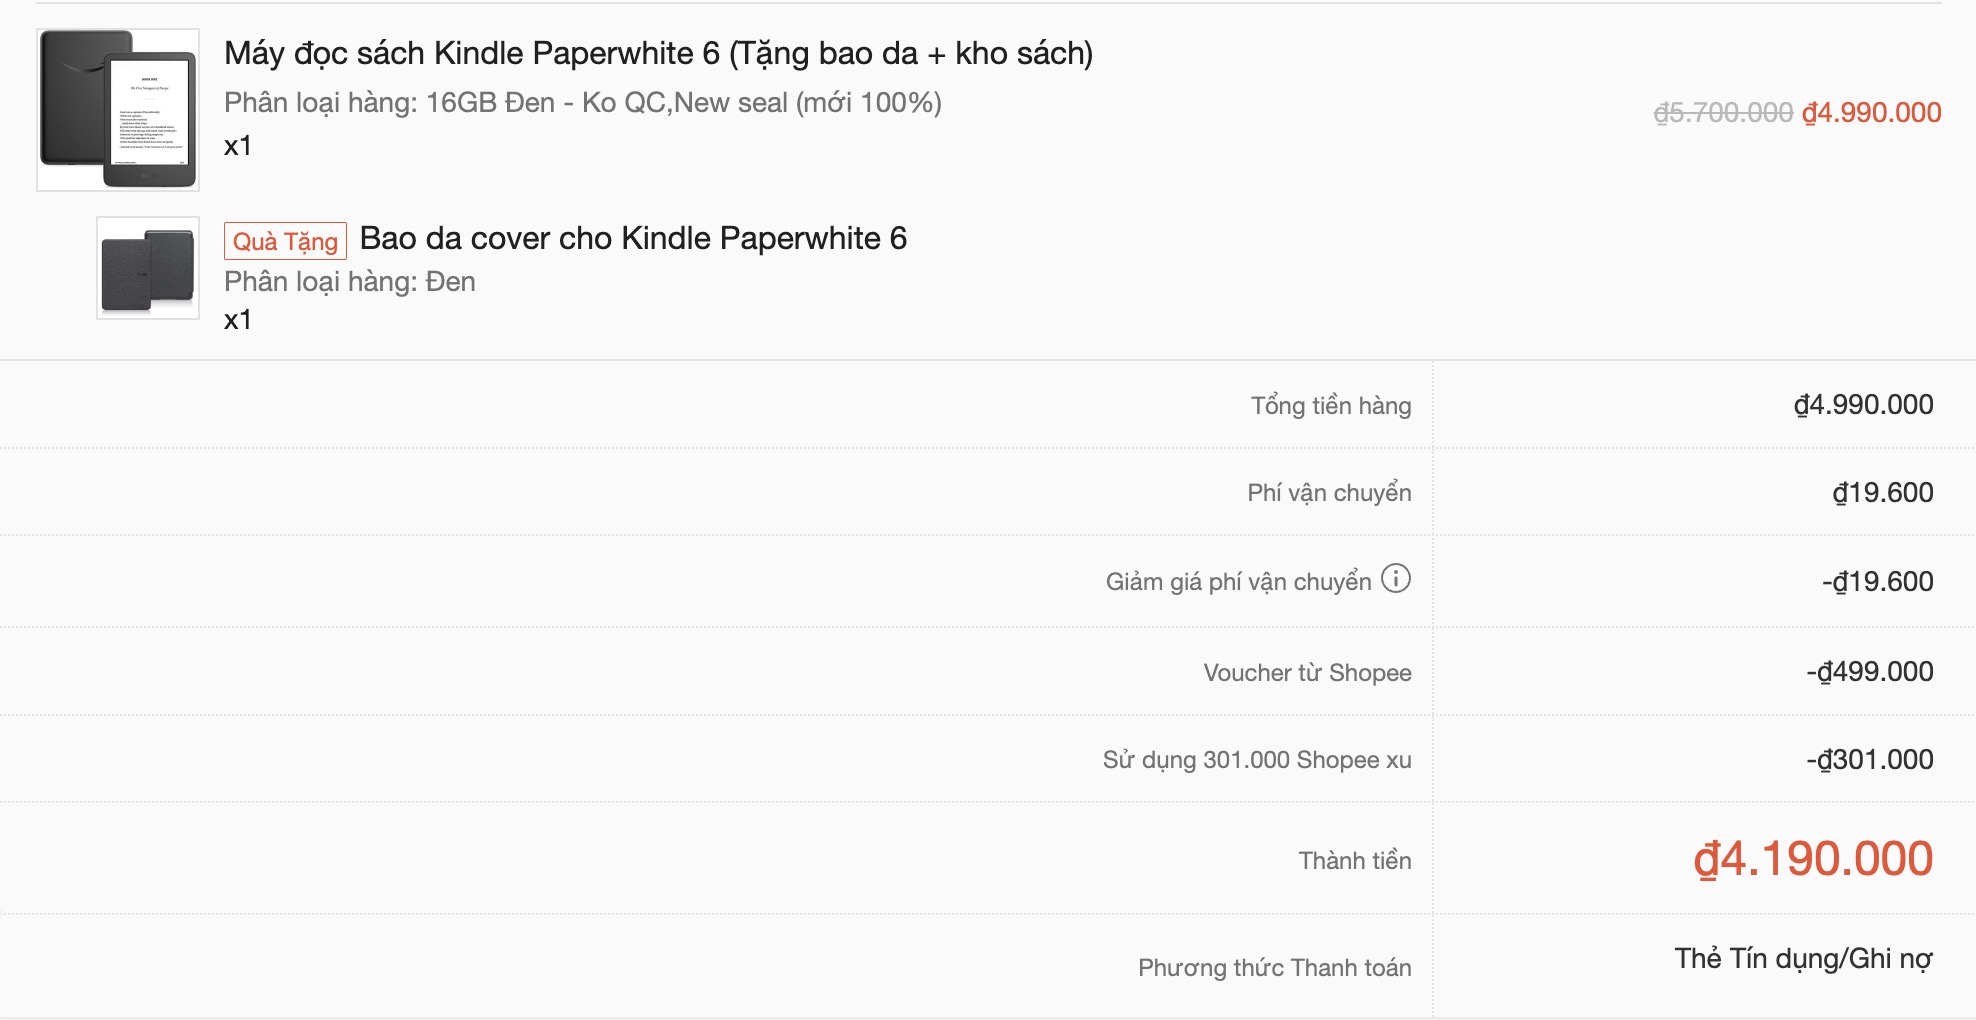Viewport: 1976px width, 1020px height.
Task: Click the crossed-out ₫5.700.000 original price
Action: click(1722, 113)
